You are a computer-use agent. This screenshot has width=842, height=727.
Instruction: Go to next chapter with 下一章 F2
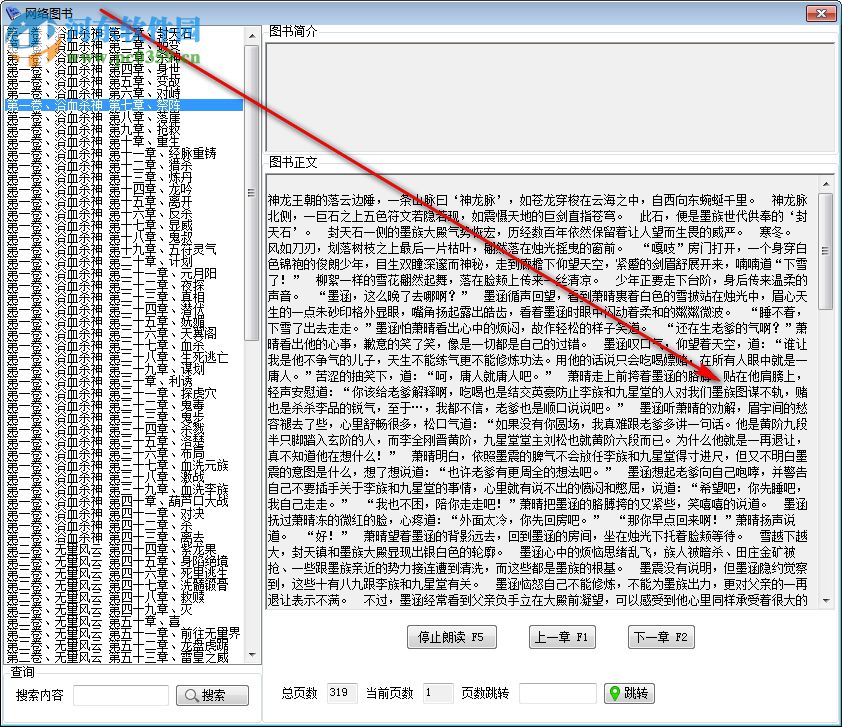pos(661,637)
